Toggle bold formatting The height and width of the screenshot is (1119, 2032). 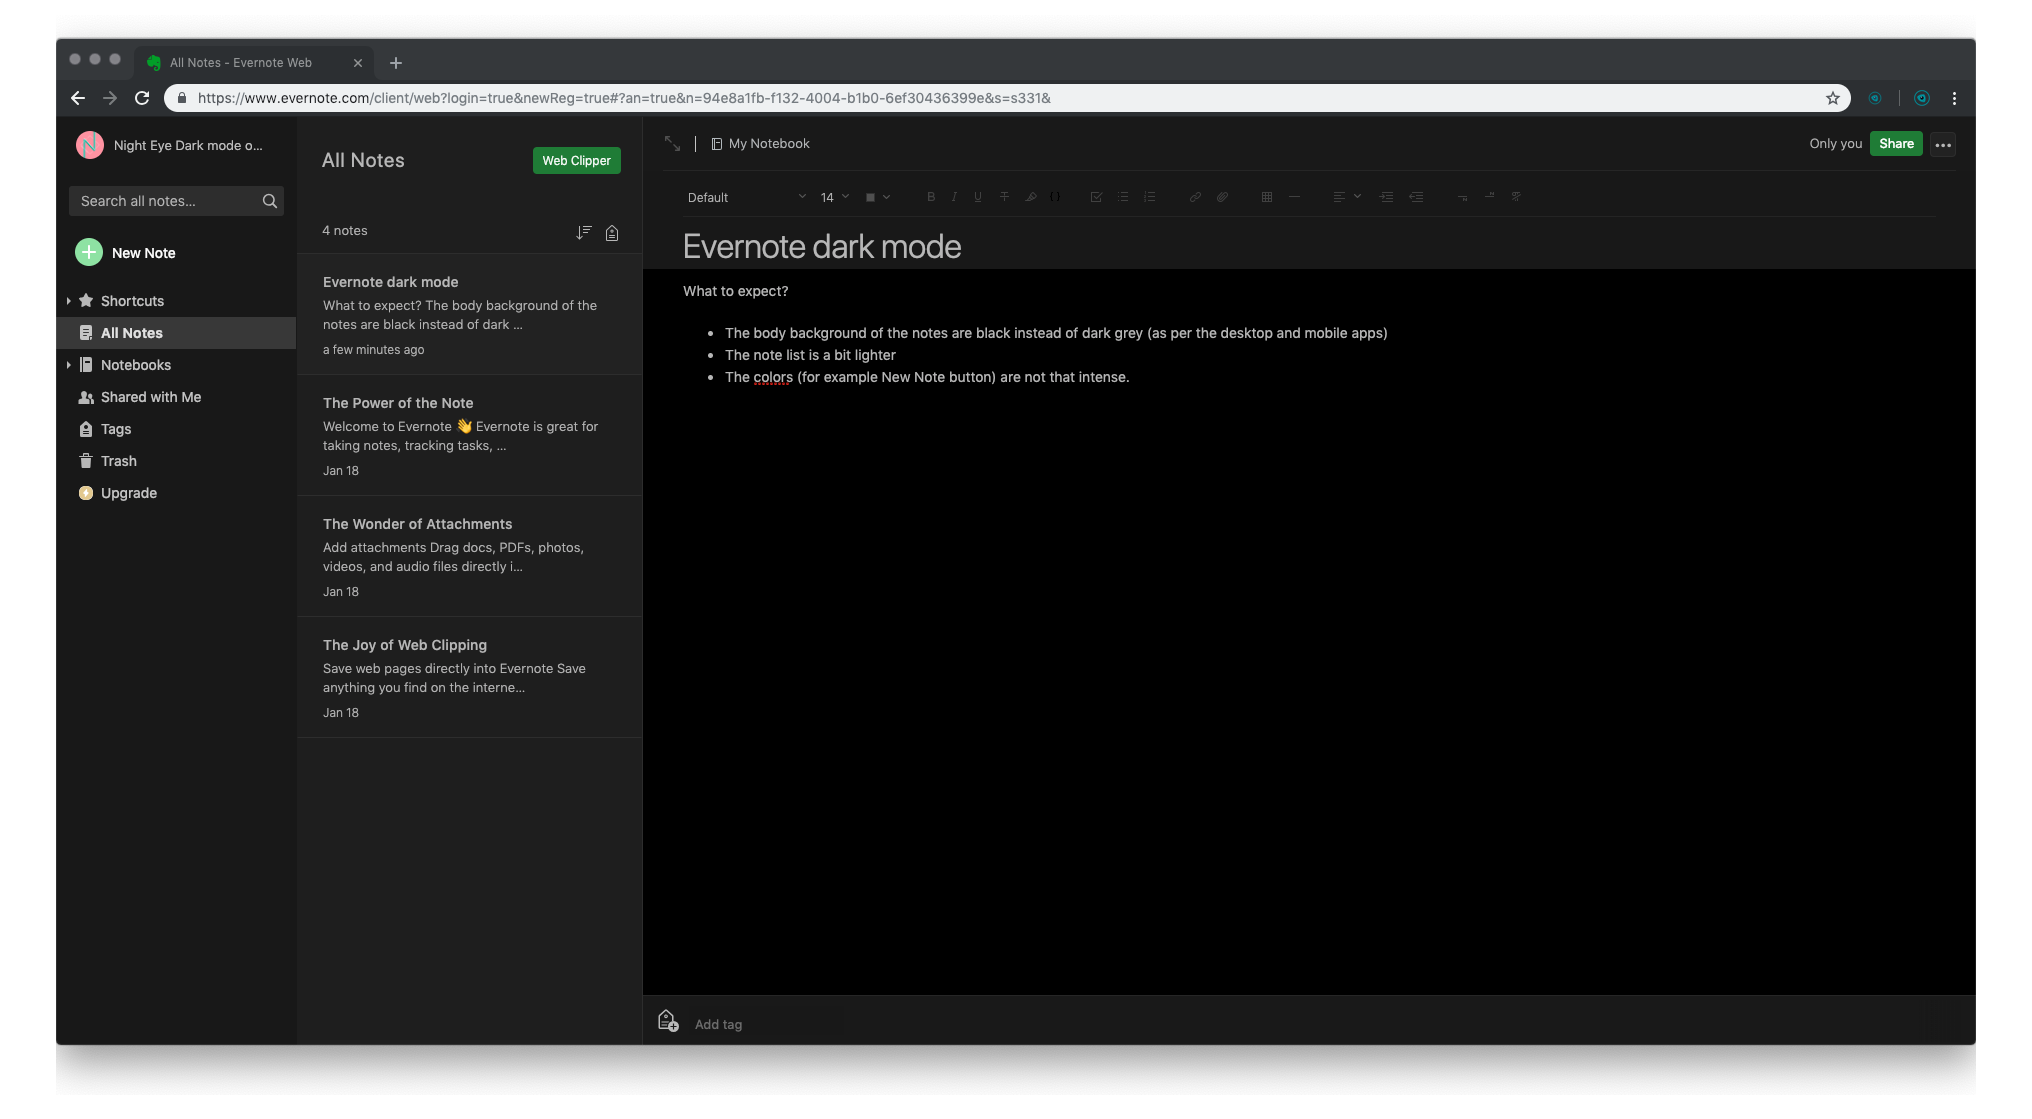point(931,197)
